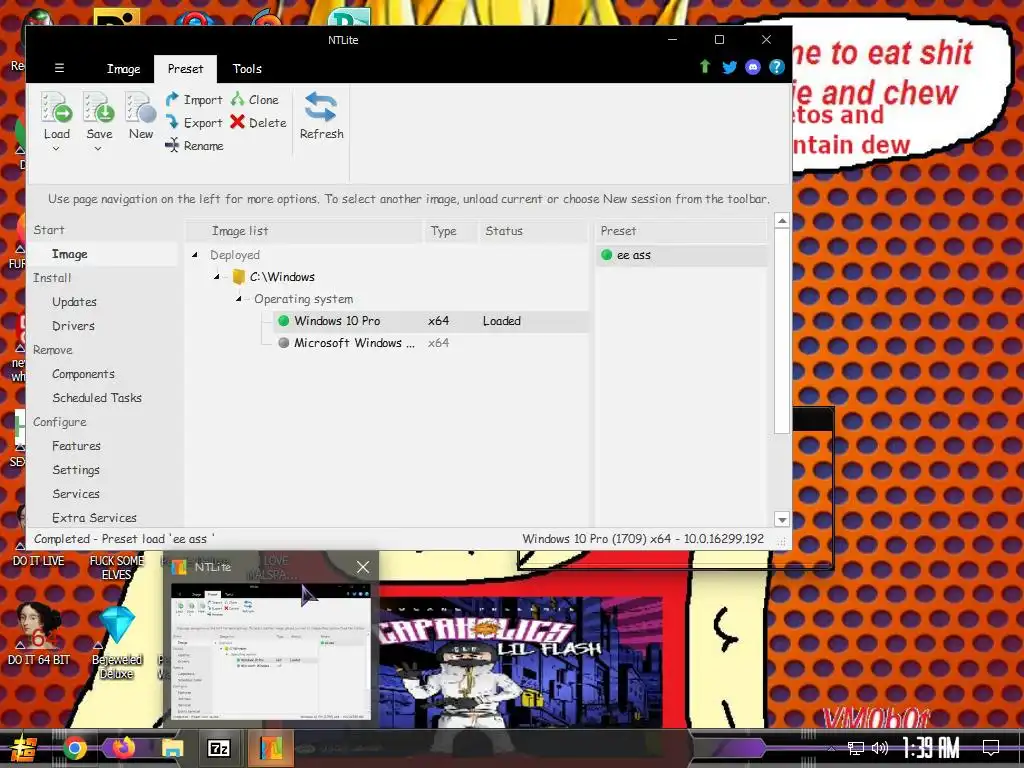Open the volume control in tray

click(x=879, y=748)
